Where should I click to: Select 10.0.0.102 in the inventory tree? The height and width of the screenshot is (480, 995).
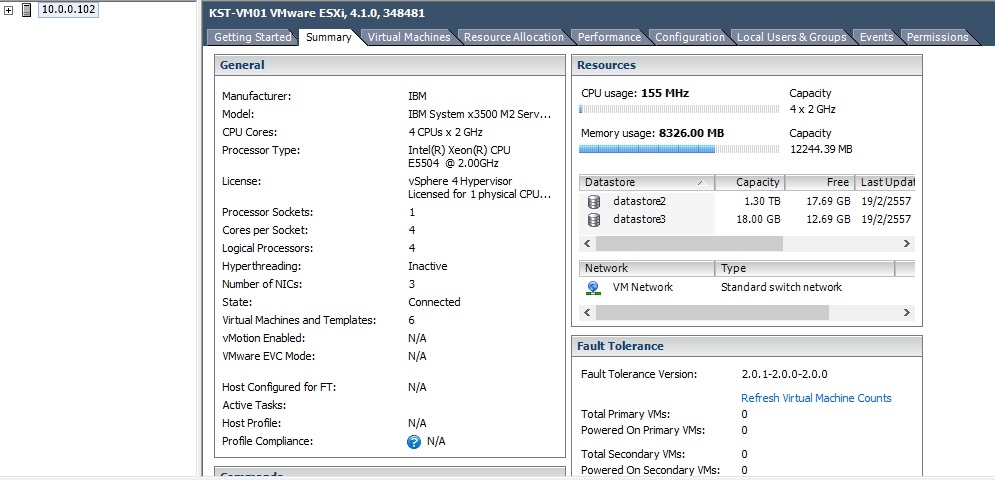(67, 10)
